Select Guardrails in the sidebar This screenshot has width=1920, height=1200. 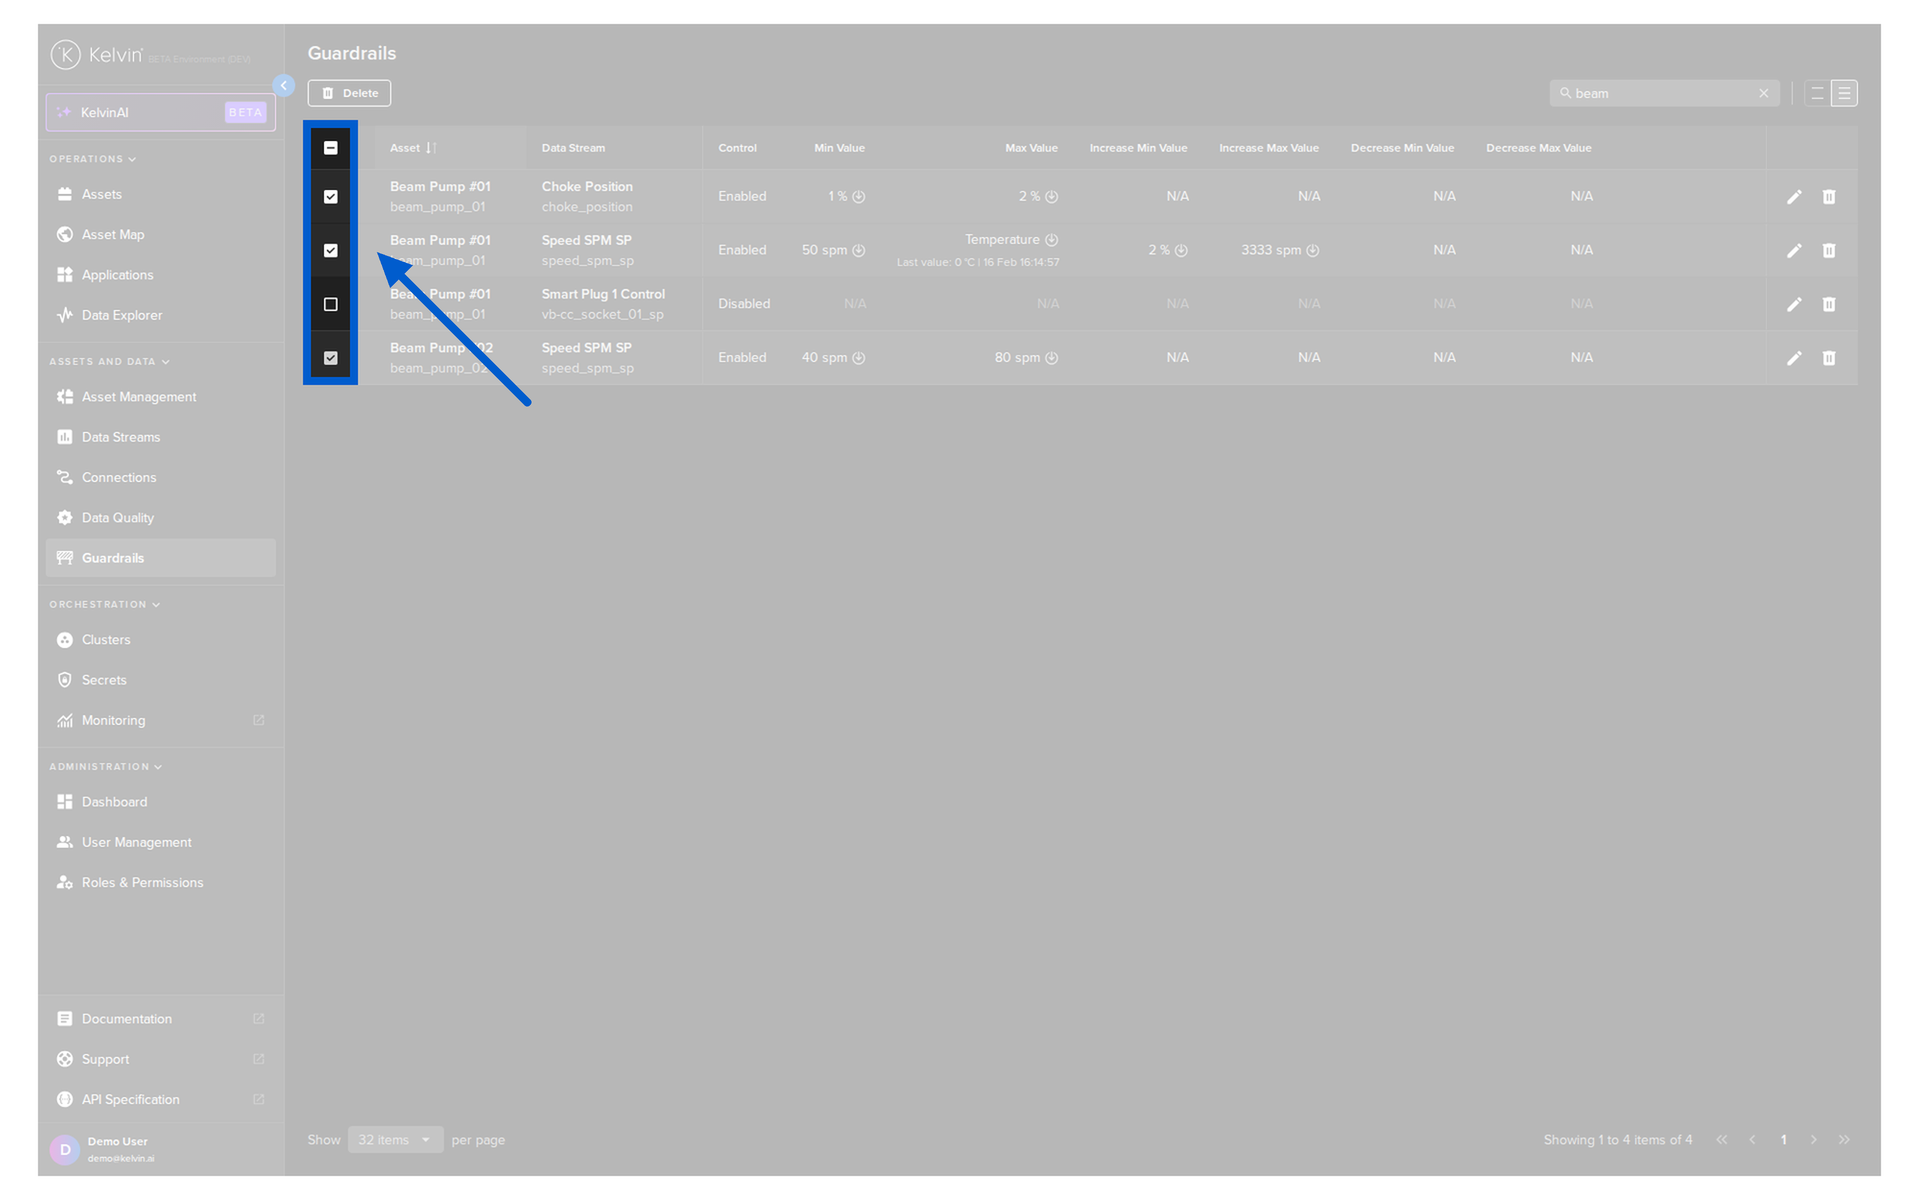click(113, 557)
